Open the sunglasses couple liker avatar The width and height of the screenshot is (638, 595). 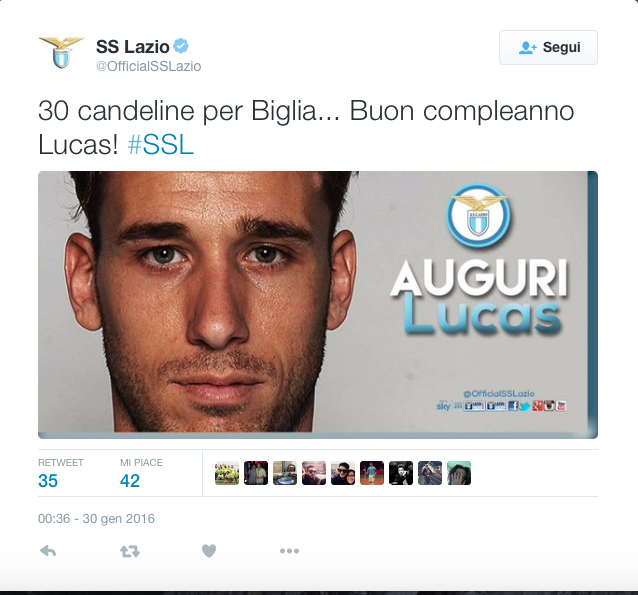343,473
